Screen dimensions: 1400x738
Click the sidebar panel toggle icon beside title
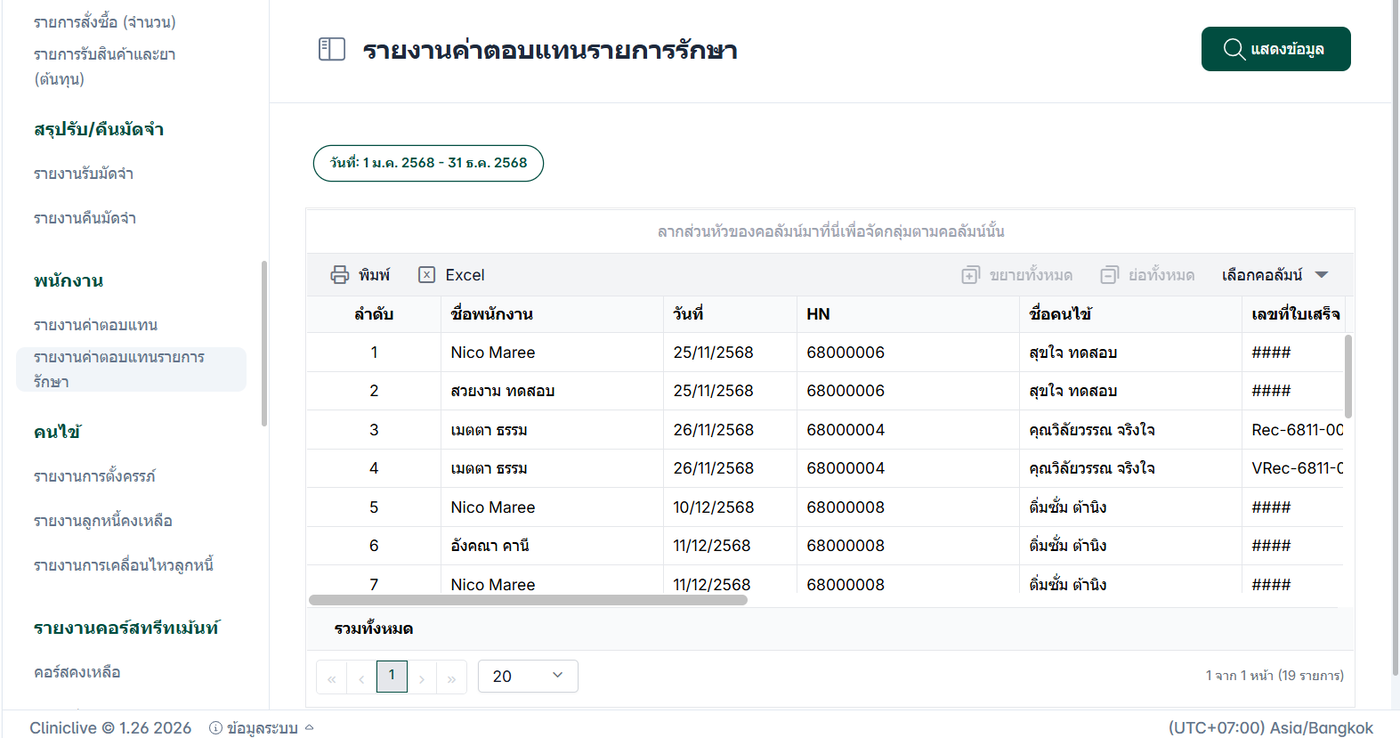[x=331, y=49]
